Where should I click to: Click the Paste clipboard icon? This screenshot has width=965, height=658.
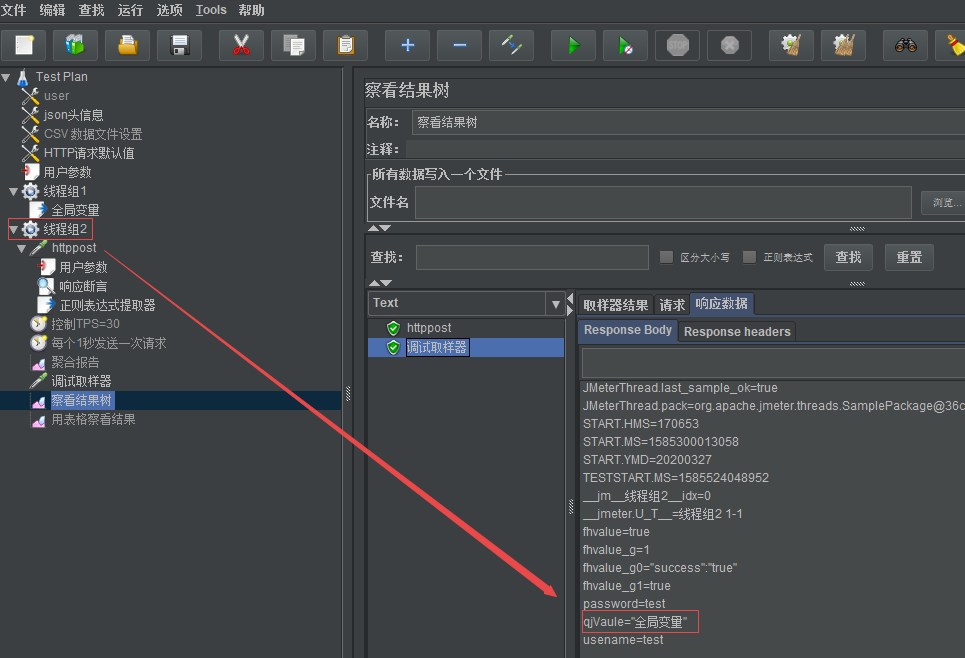pos(345,45)
